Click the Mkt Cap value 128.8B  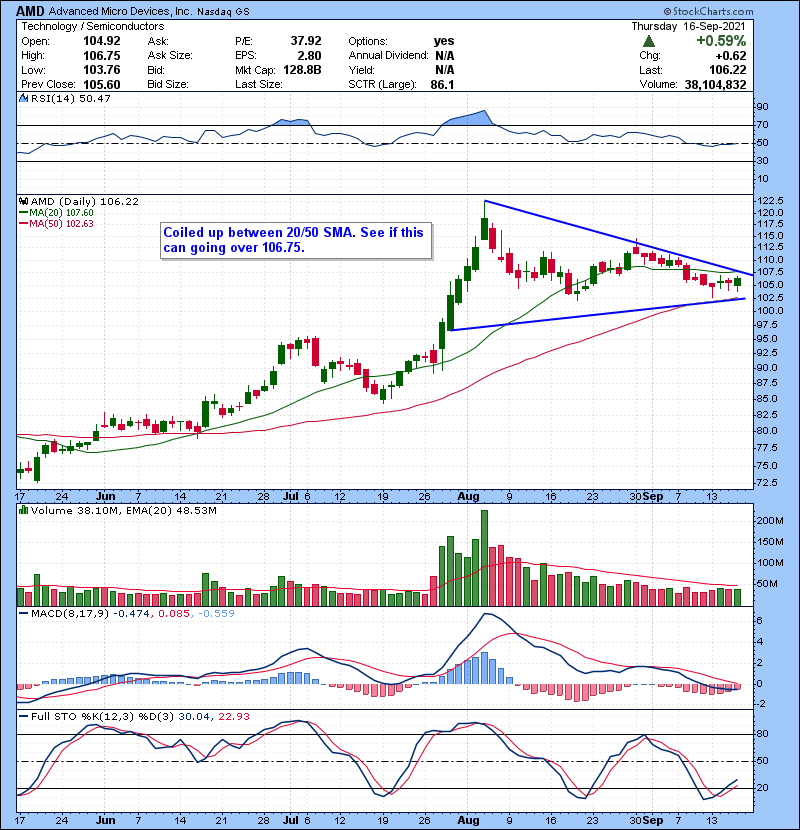[x=302, y=70]
